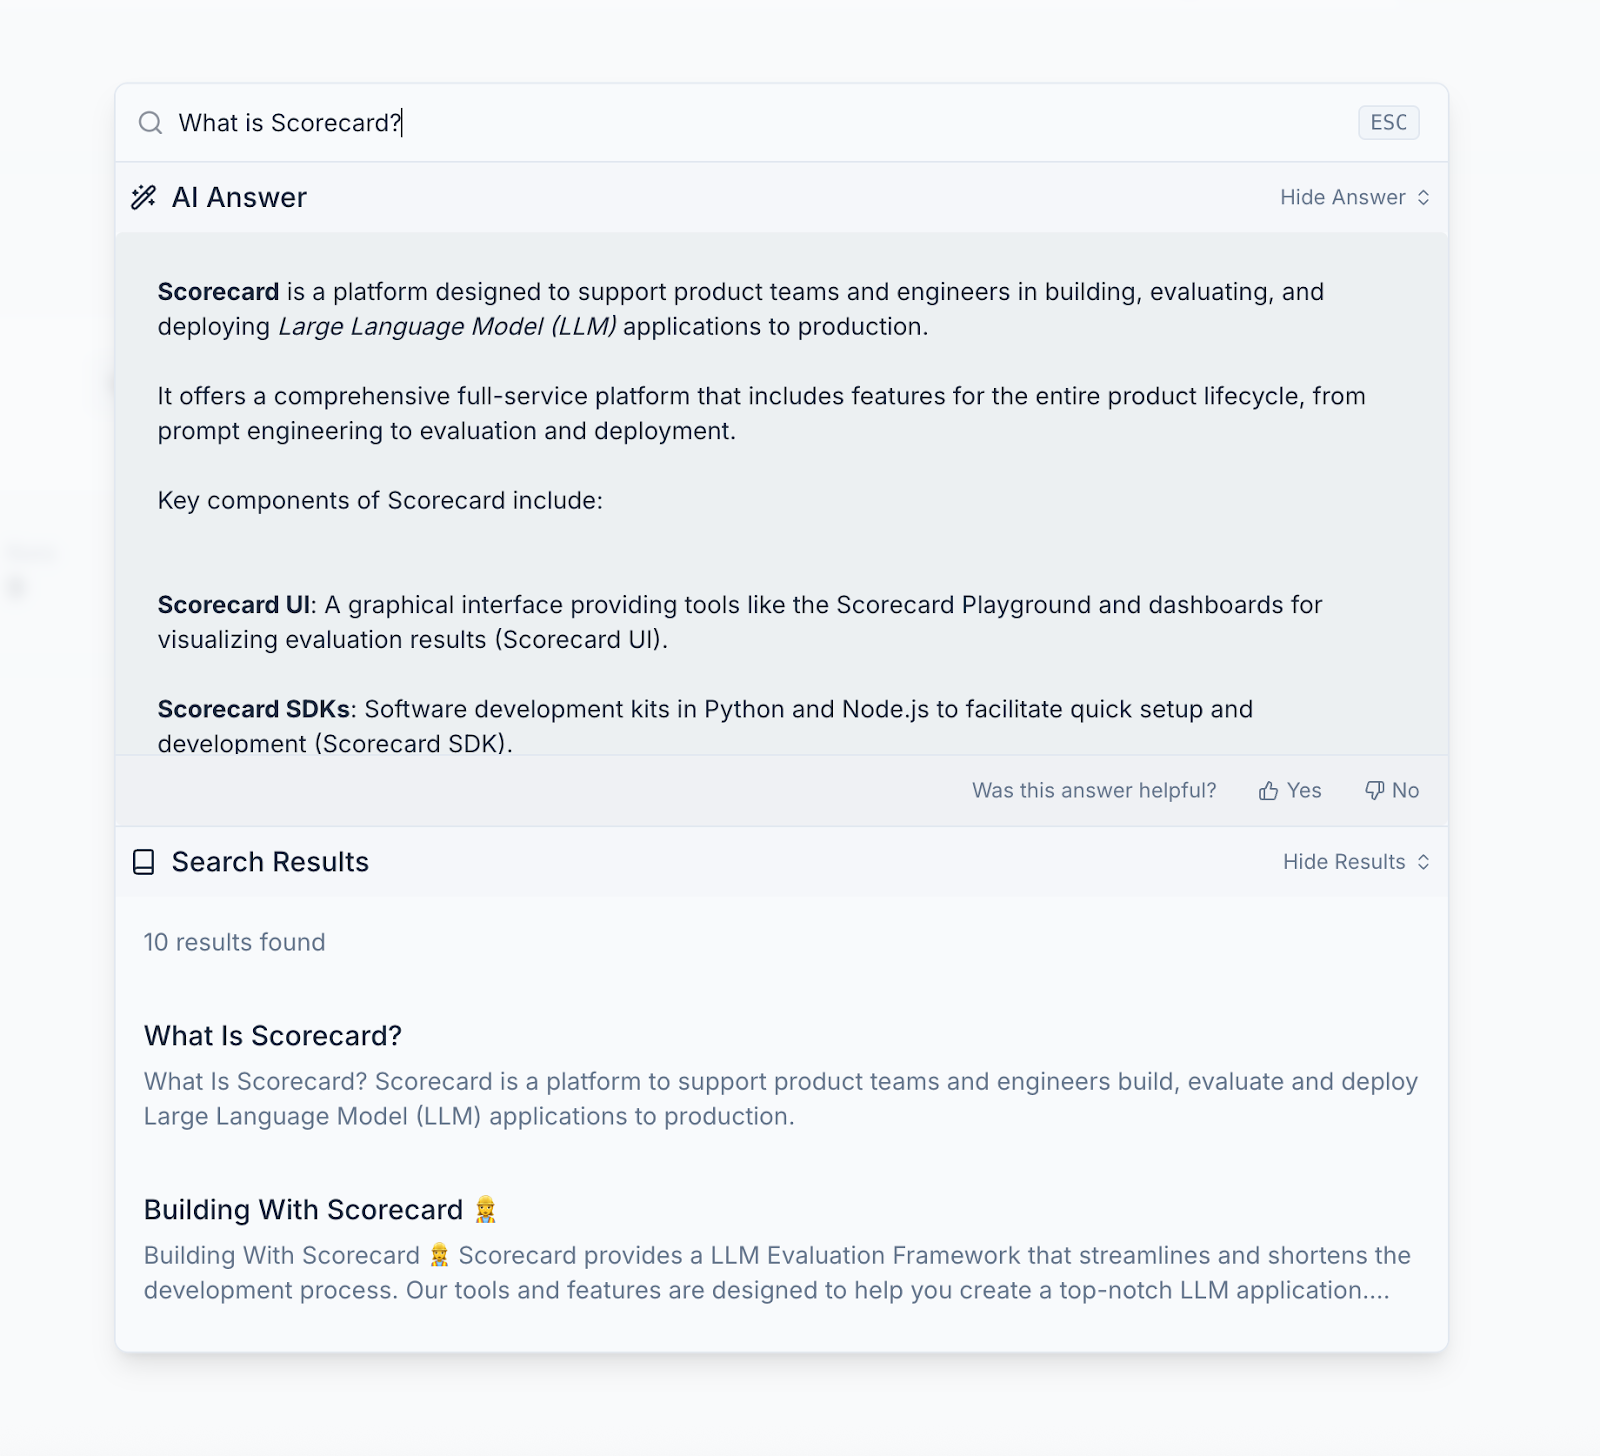This screenshot has width=1600, height=1456.
Task: Collapse search results using Hide Results
Action: [1342, 861]
